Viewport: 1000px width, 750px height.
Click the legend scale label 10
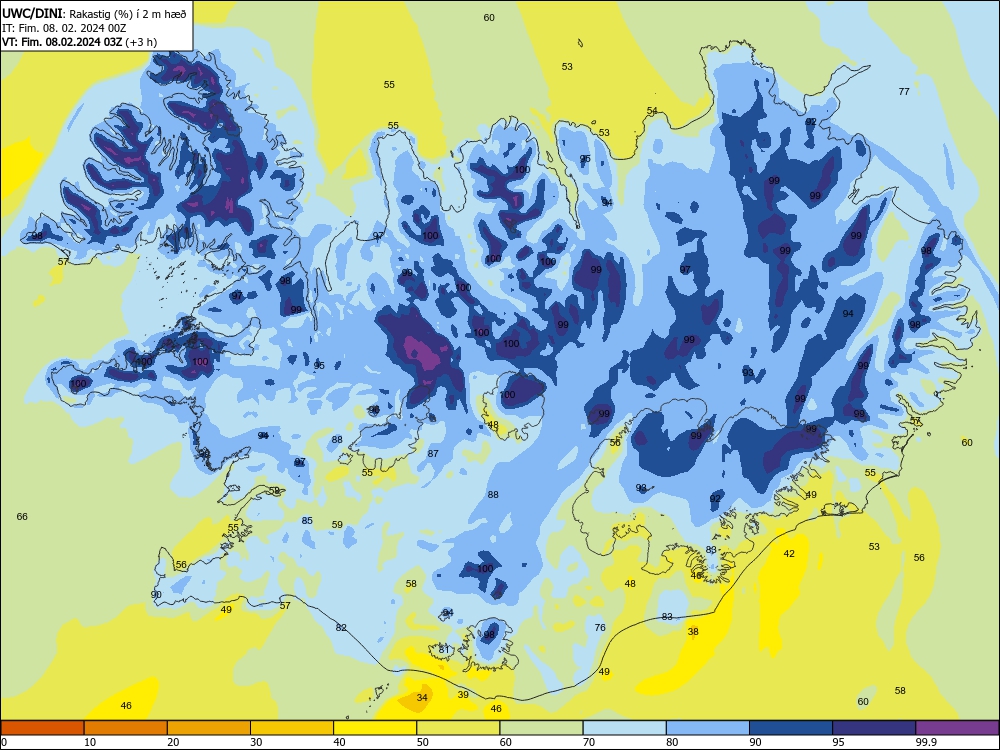(x=90, y=742)
